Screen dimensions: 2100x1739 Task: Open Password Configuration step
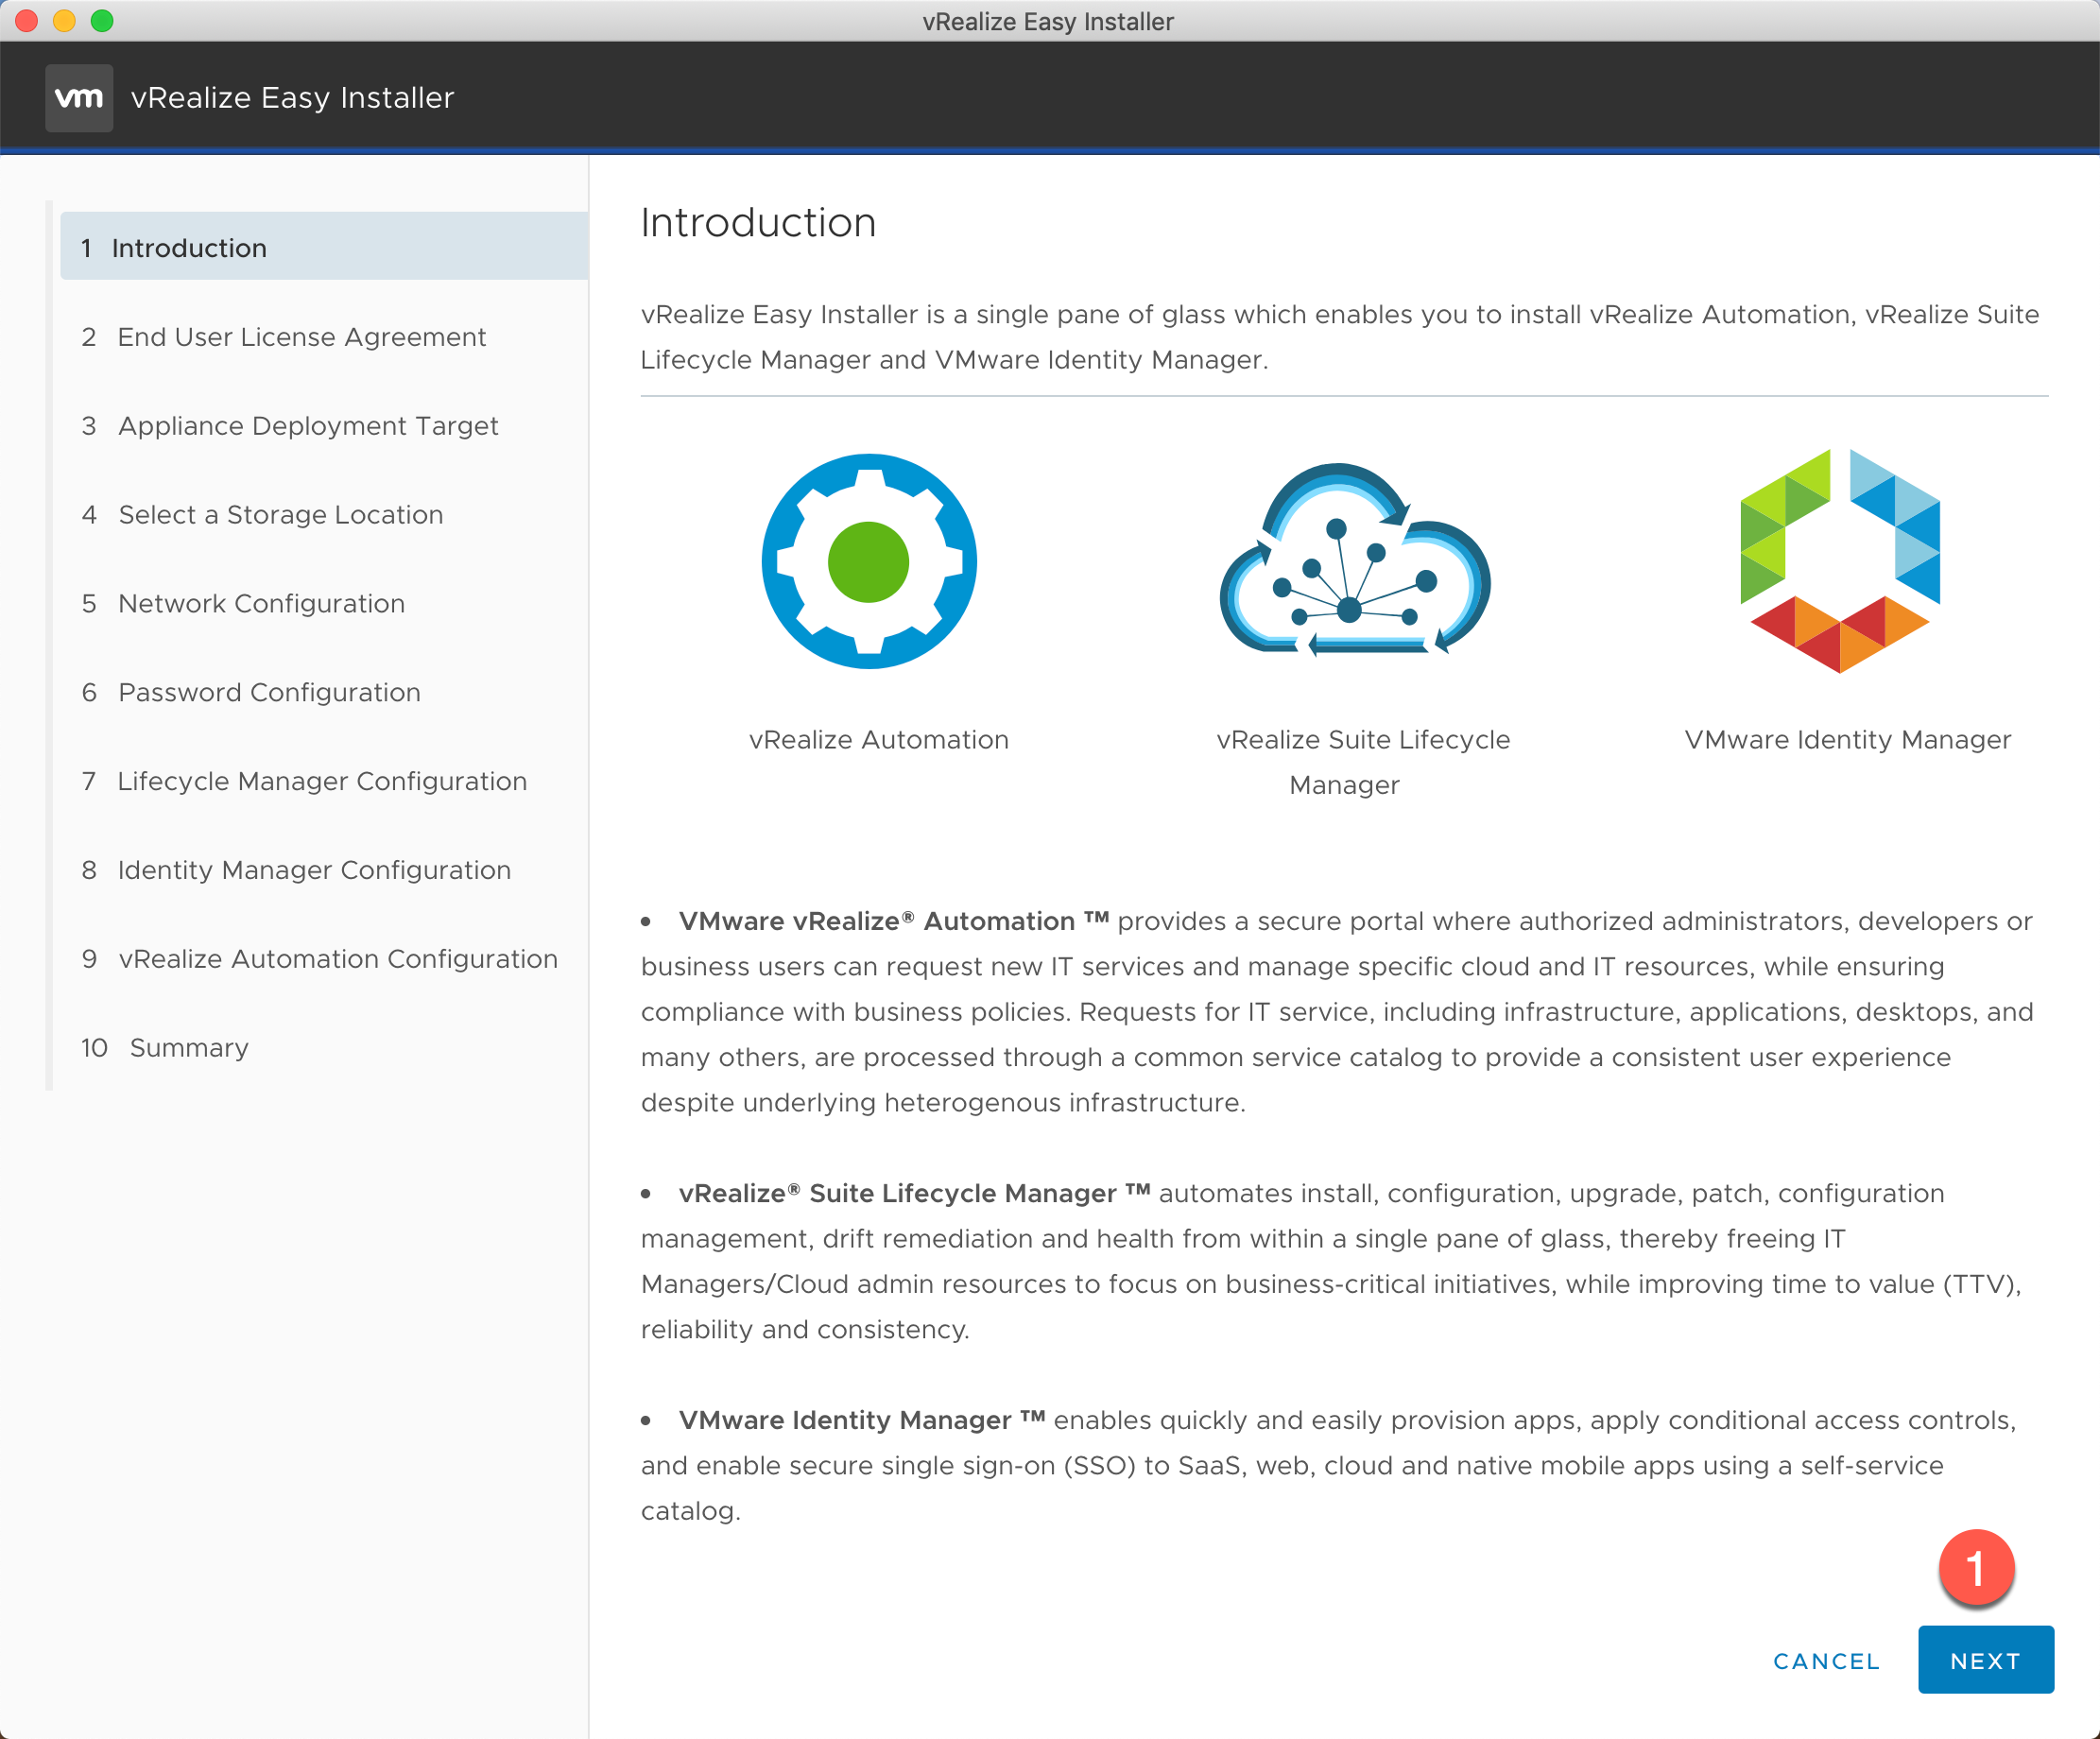point(269,692)
